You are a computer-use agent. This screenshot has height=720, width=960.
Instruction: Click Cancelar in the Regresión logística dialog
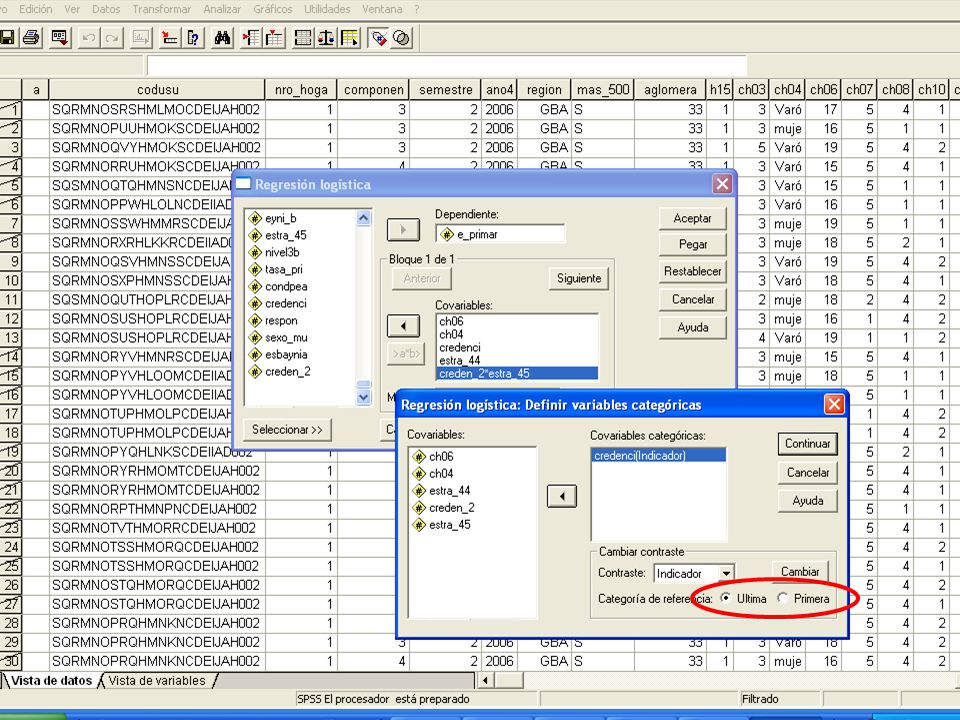coord(692,299)
